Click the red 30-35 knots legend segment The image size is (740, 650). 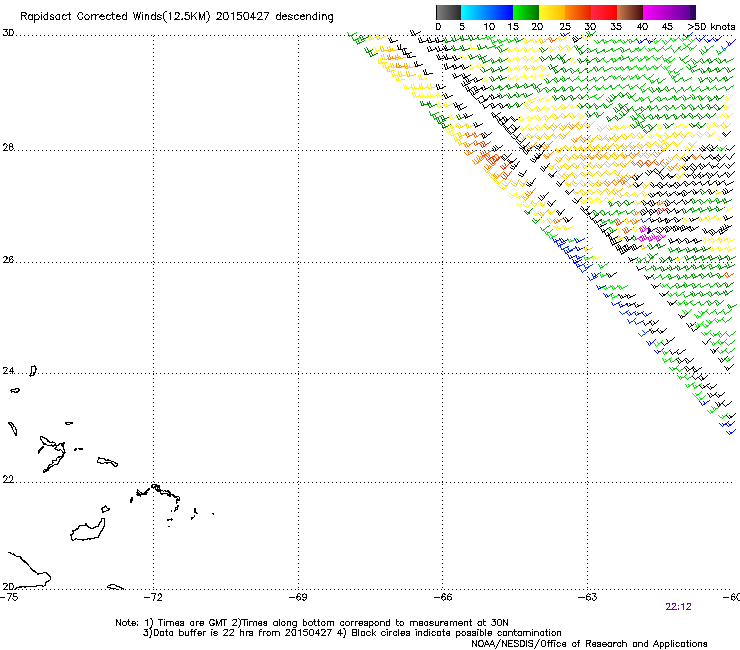pos(604,12)
